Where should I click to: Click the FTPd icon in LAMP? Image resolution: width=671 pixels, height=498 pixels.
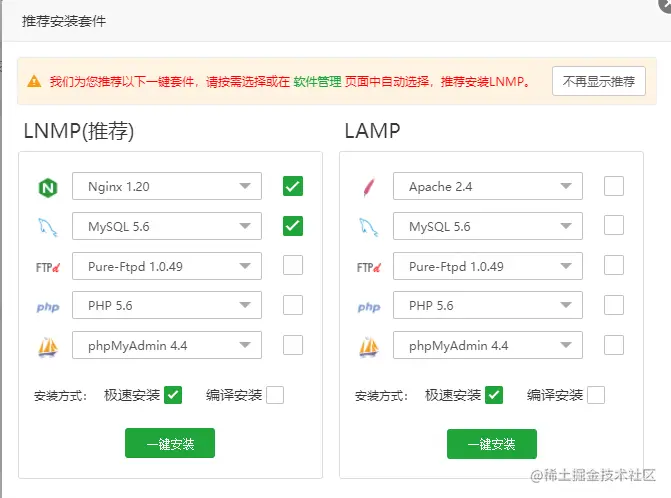pyautogui.click(x=369, y=268)
